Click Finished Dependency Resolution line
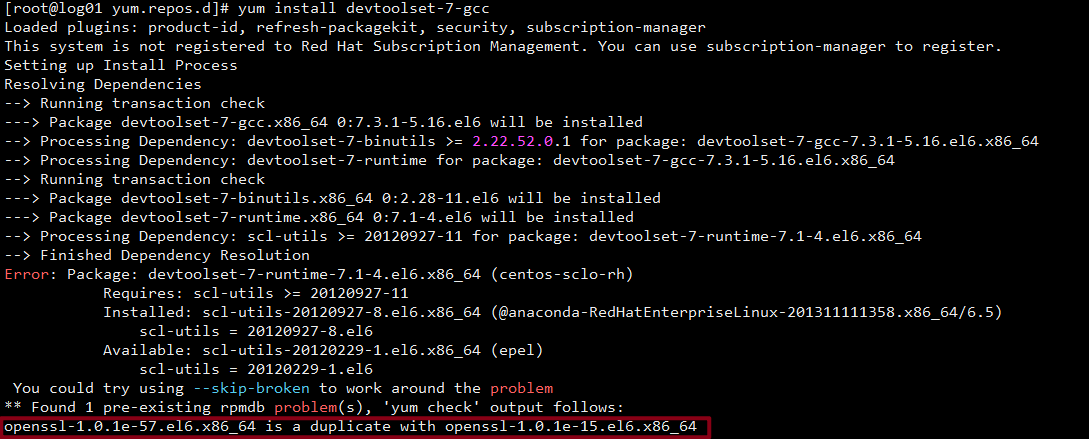 click(157, 255)
